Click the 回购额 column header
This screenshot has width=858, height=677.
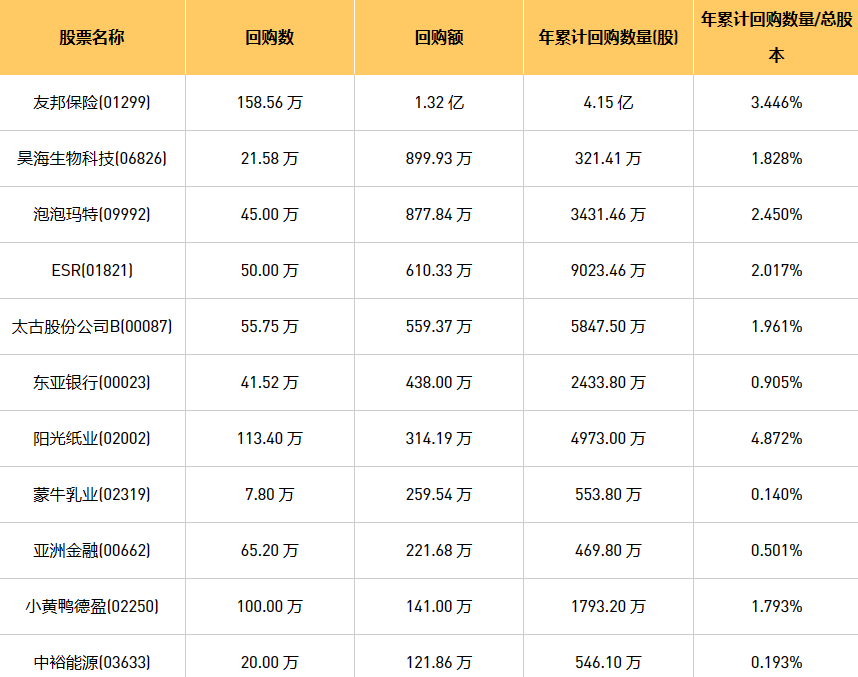pos(438,38)
